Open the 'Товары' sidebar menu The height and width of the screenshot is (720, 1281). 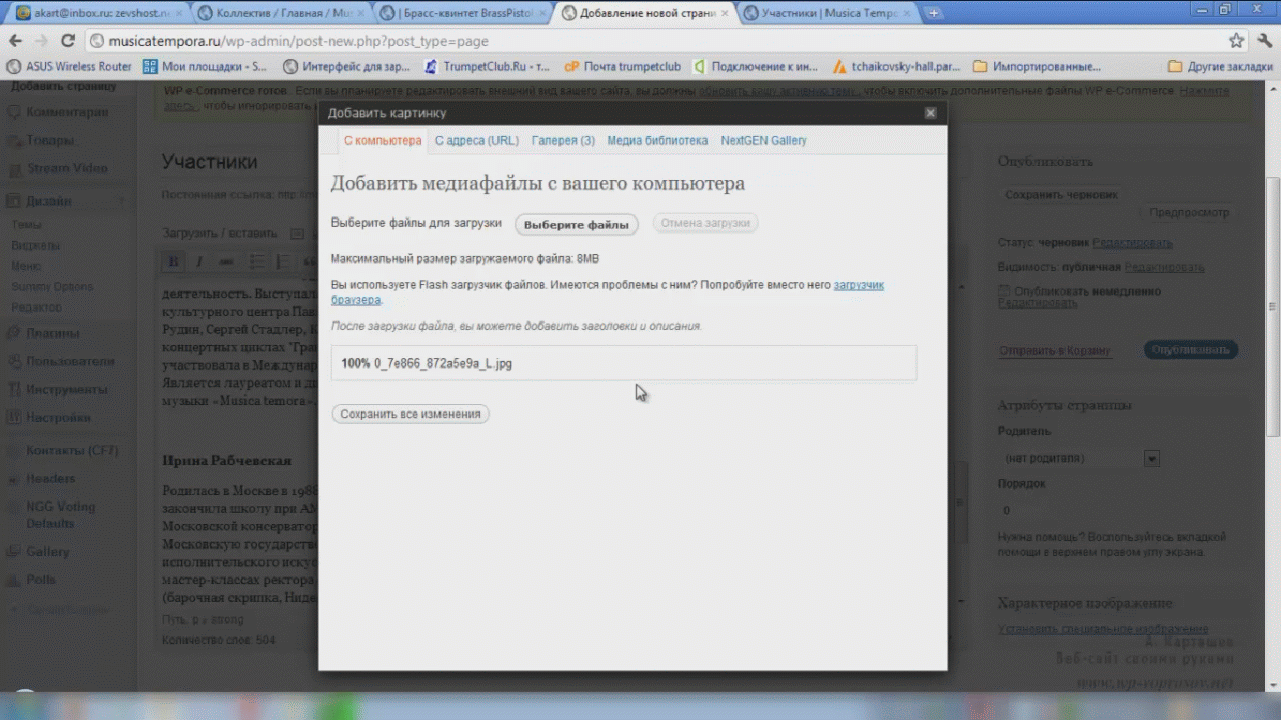[50, 140]
